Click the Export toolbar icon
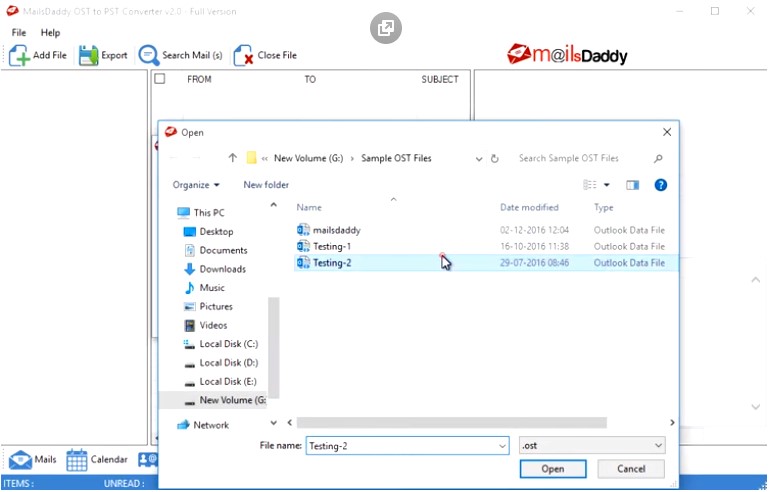 [x=88, y=55]
